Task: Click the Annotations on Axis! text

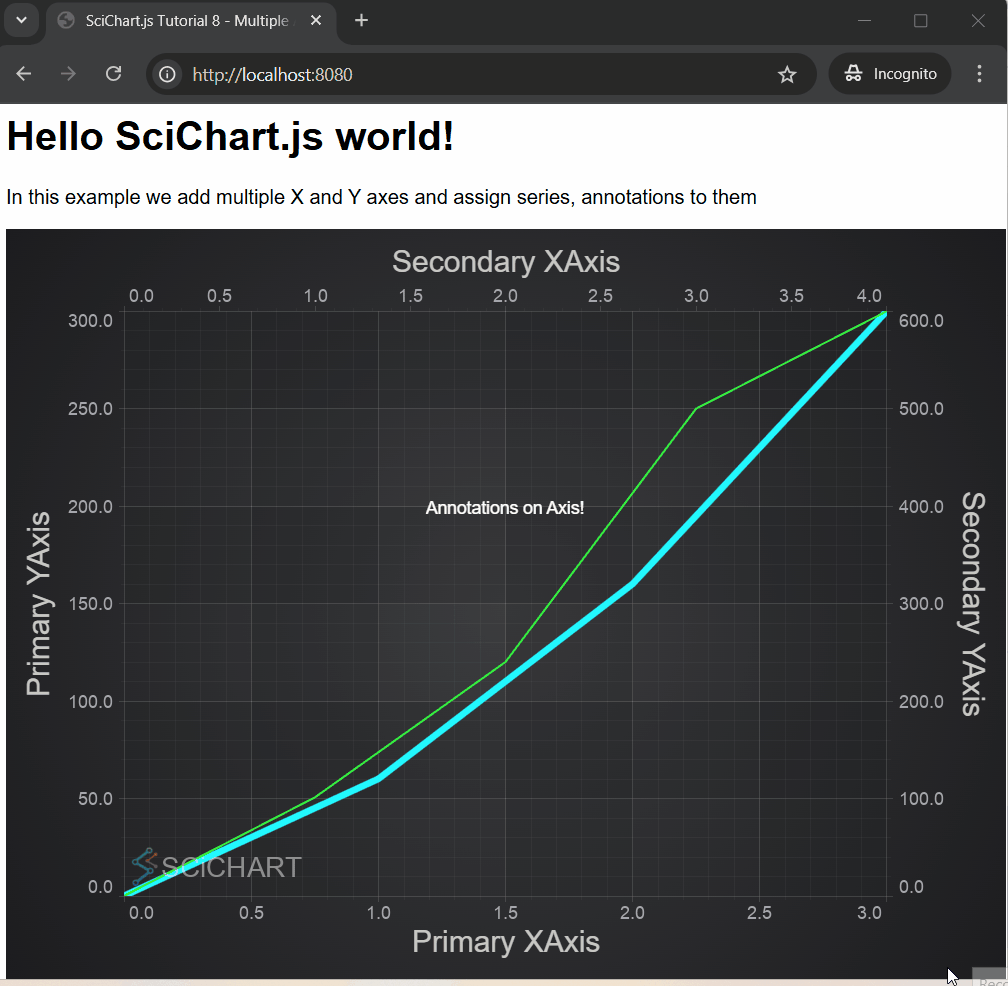Action: click(x=505, y=508)
